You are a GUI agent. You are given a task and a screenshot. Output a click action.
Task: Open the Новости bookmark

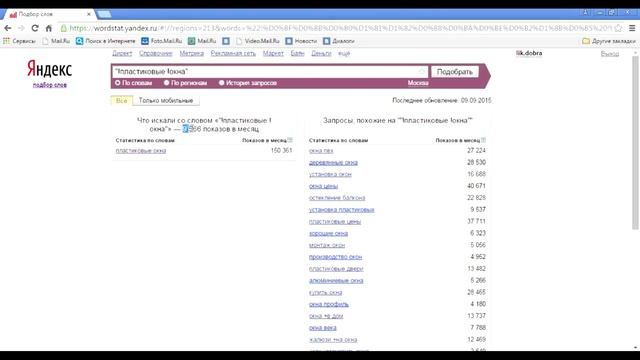point(301,41)
